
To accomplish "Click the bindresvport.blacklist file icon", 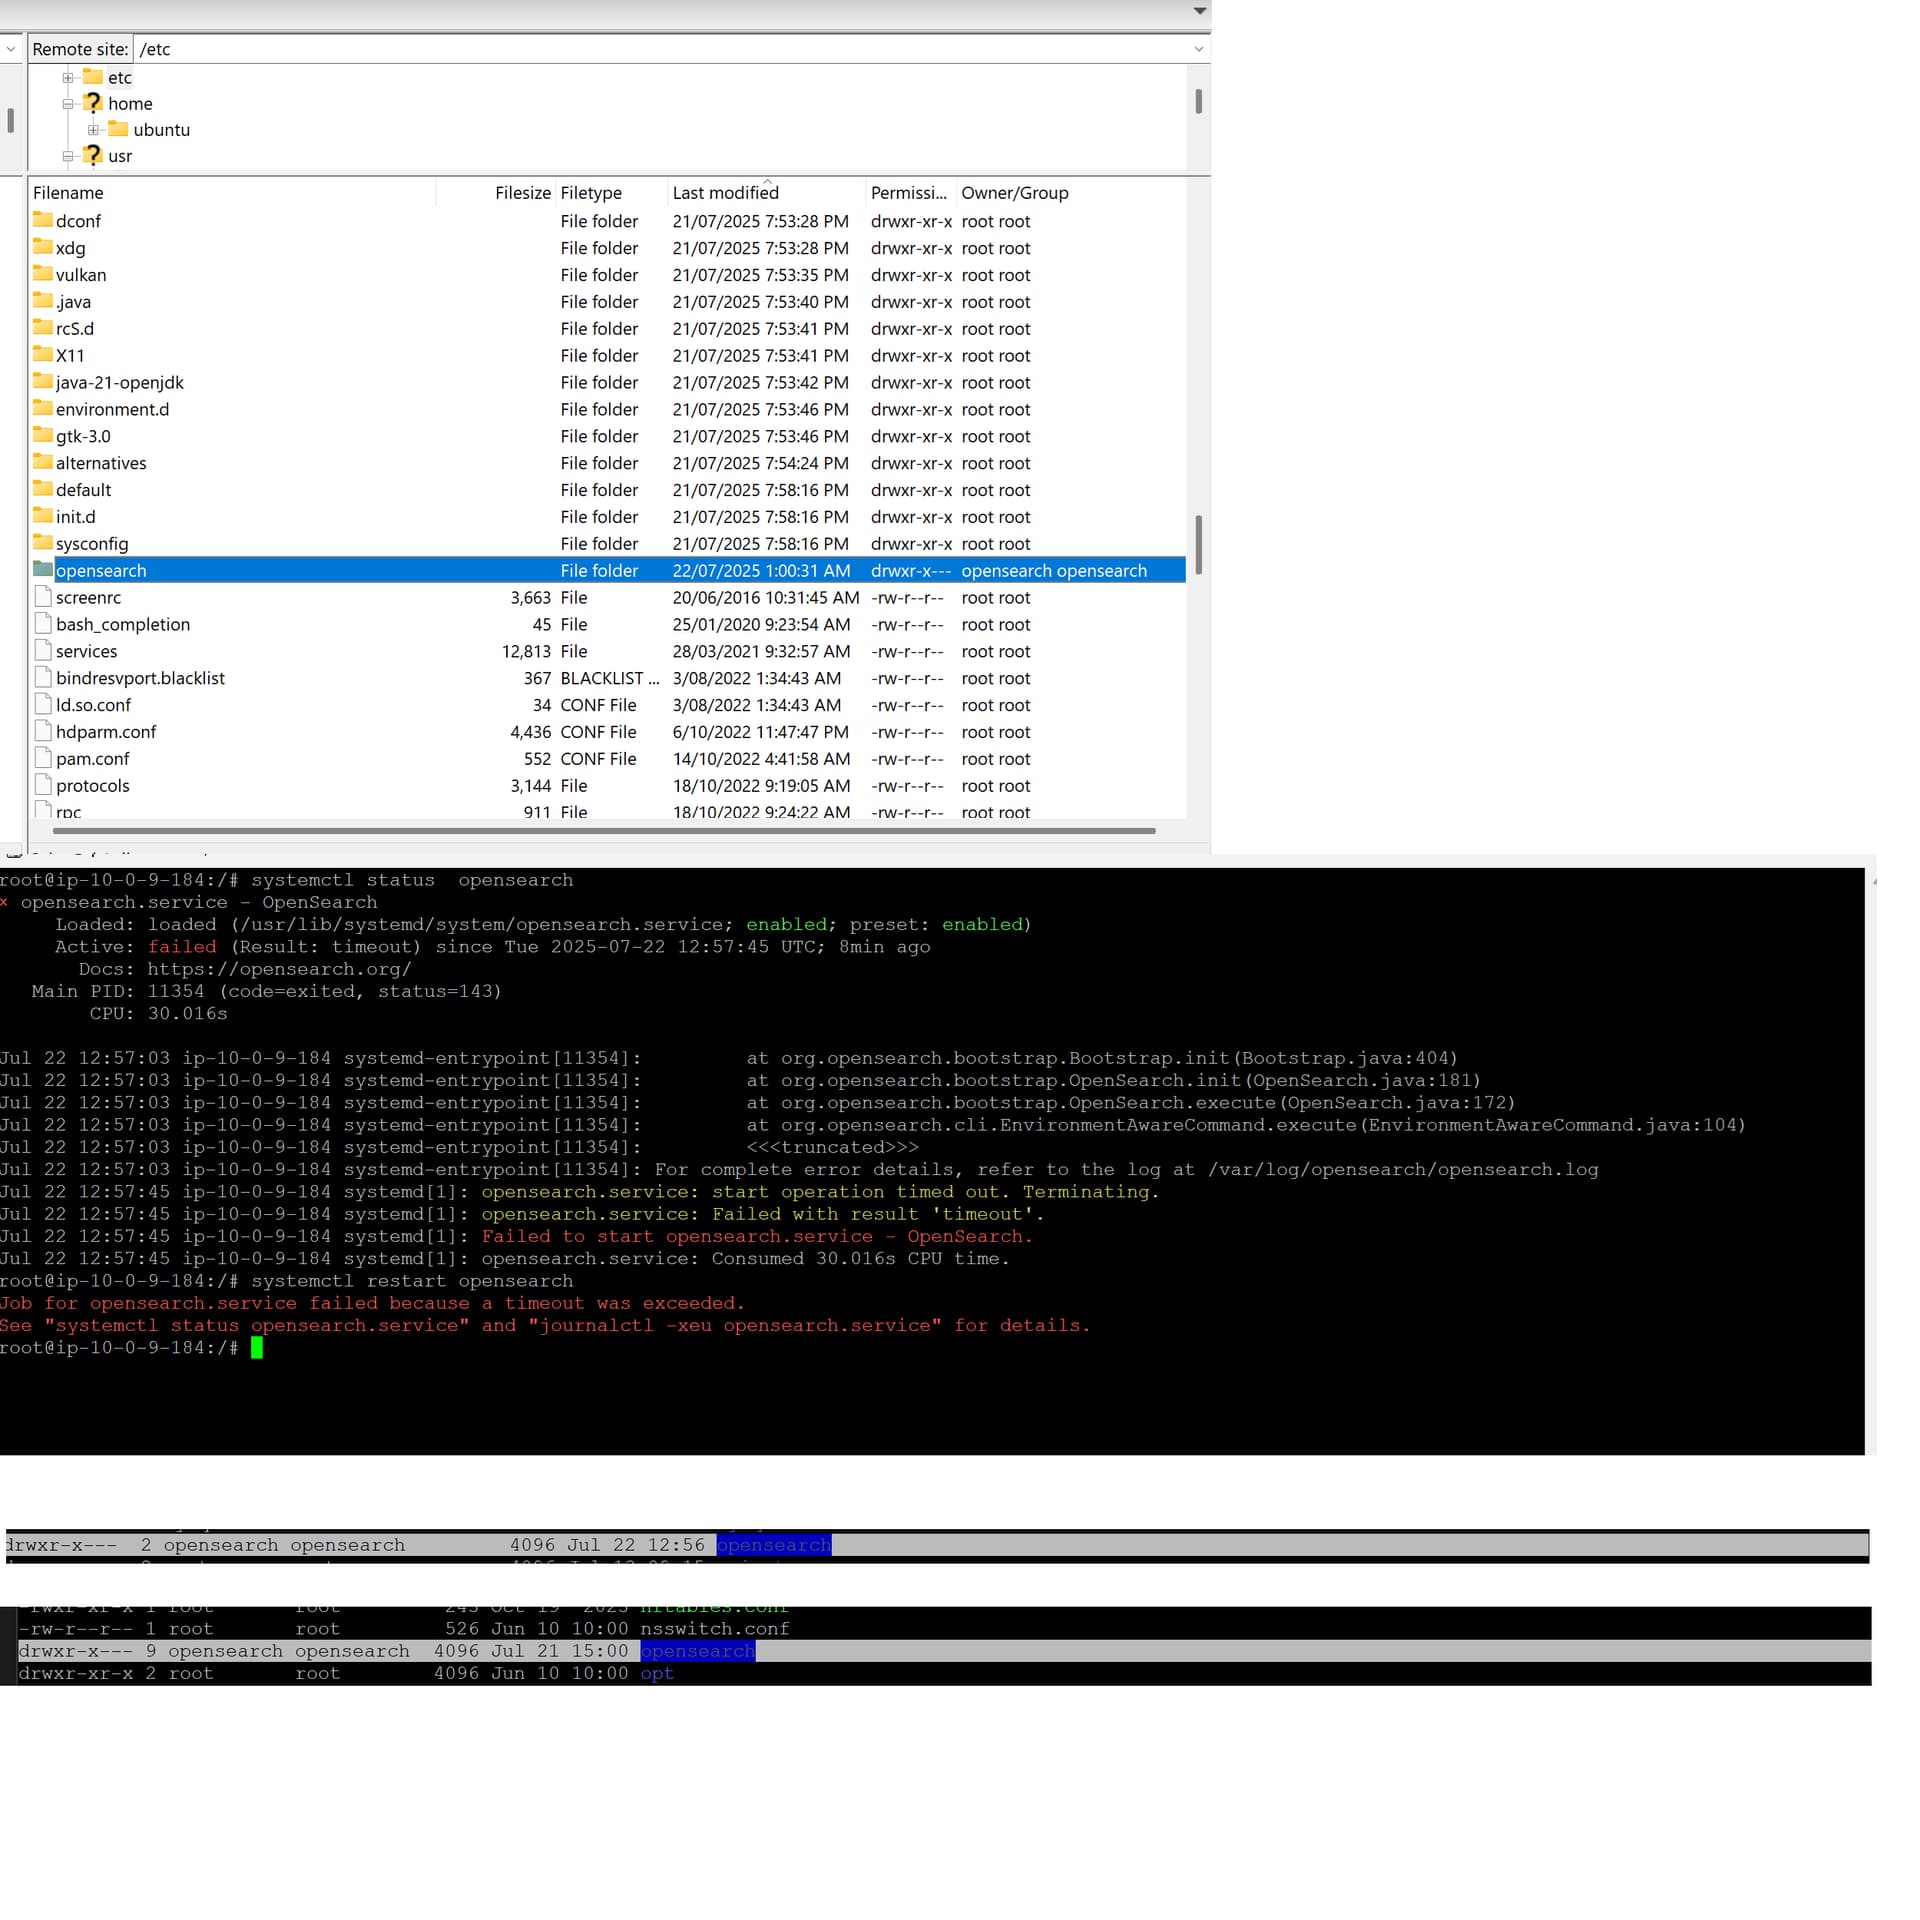I will (x=42, y=678).
